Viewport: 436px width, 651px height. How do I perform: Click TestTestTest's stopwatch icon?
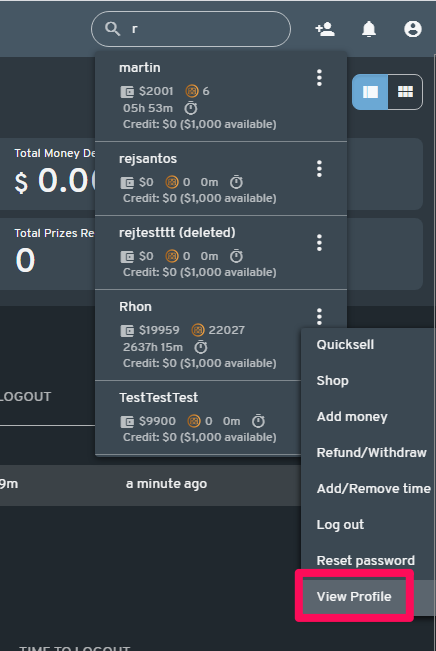pyautogui.click(x=258, y=421)
